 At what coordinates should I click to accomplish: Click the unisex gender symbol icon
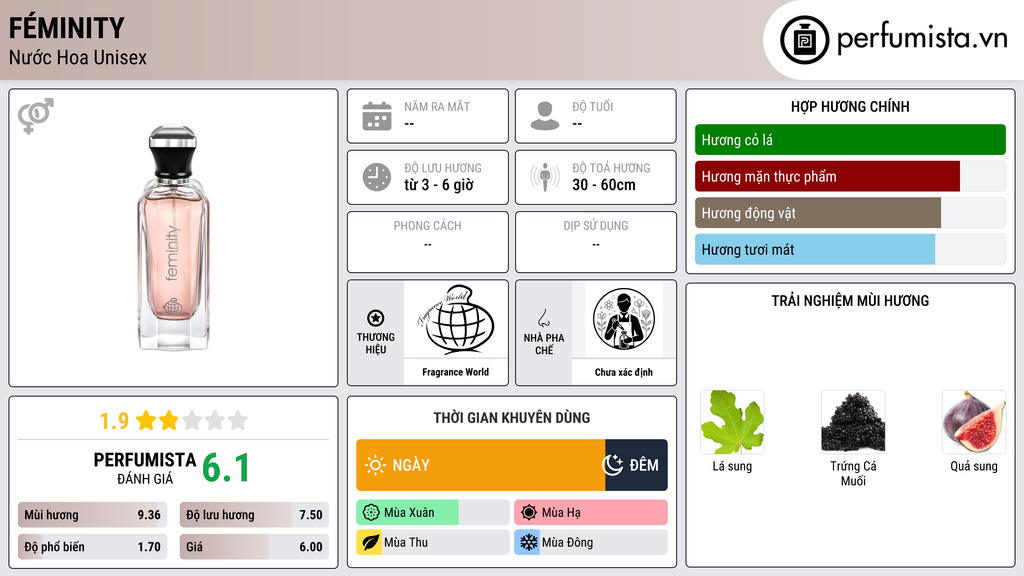click(35, 116)
